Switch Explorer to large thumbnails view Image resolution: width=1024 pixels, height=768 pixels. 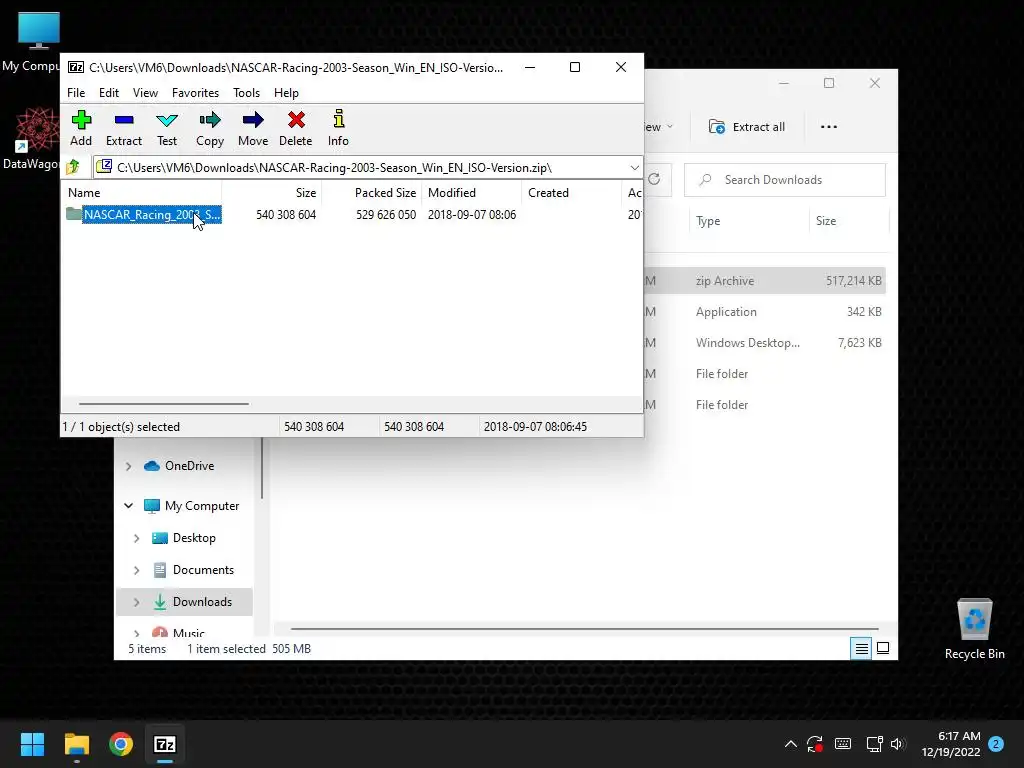883,648
